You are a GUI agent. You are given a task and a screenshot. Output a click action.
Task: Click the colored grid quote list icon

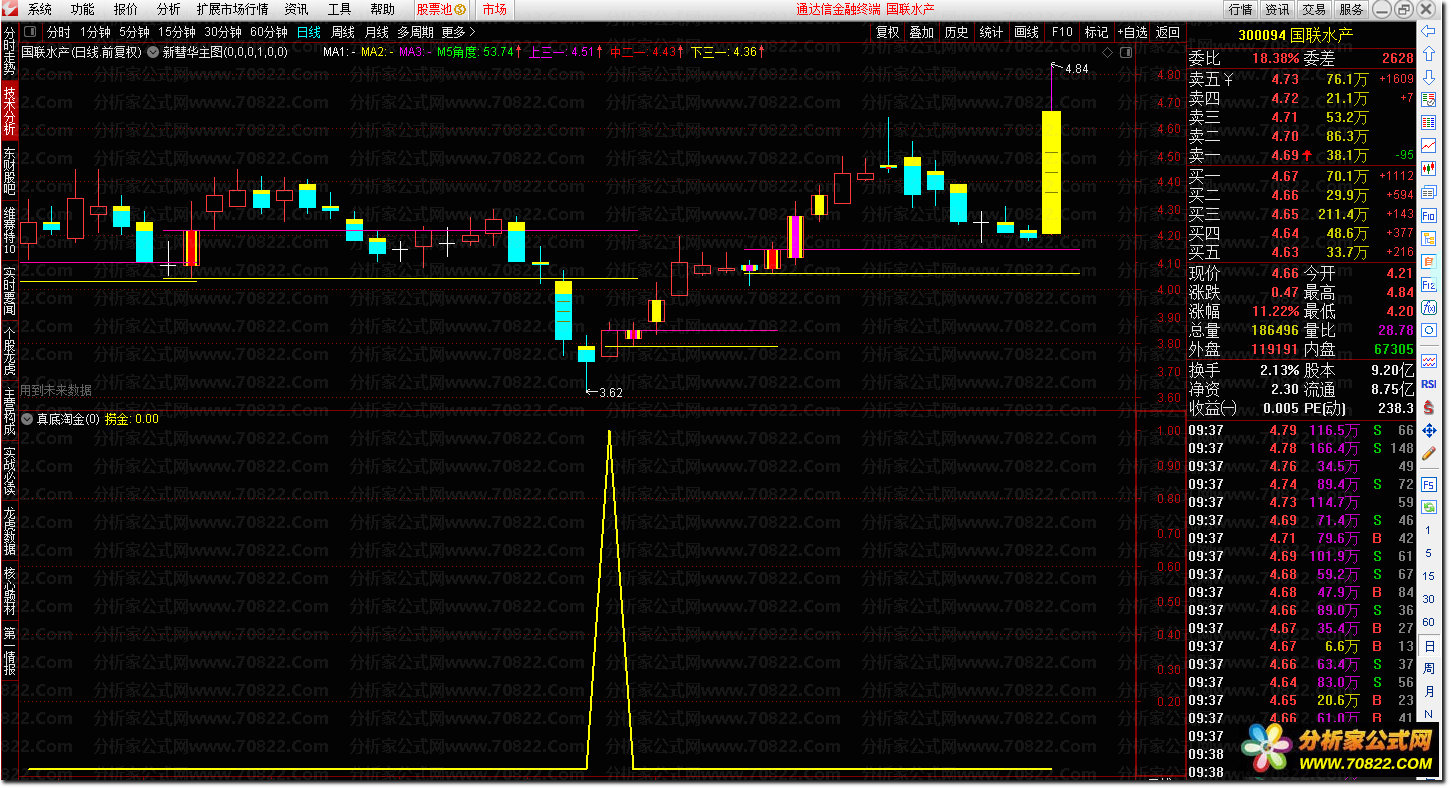coord(1429,122)
